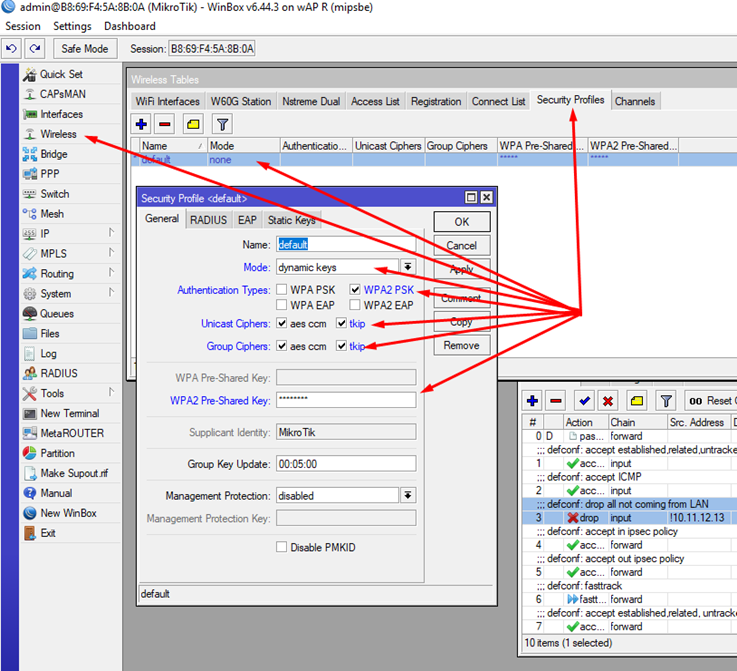Add new firewall rule with plus icon
The image size is (737, 671).
tap(532, 401)
